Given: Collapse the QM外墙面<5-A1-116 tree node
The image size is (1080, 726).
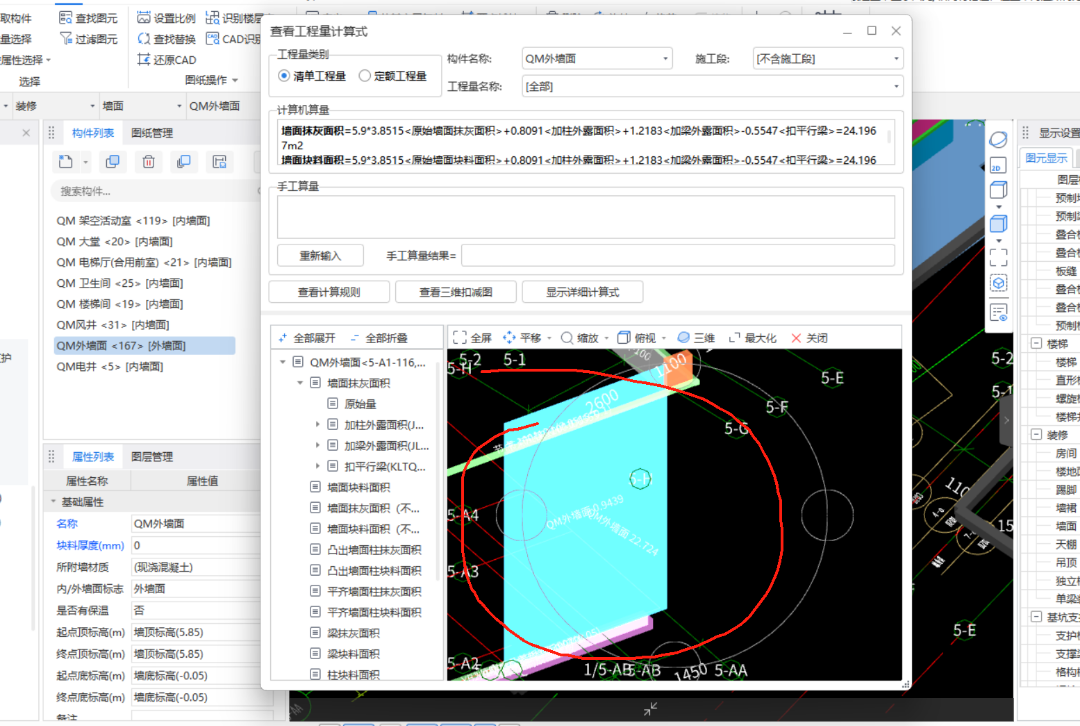Looking at the screenshot, I should [x=282, y=362].
